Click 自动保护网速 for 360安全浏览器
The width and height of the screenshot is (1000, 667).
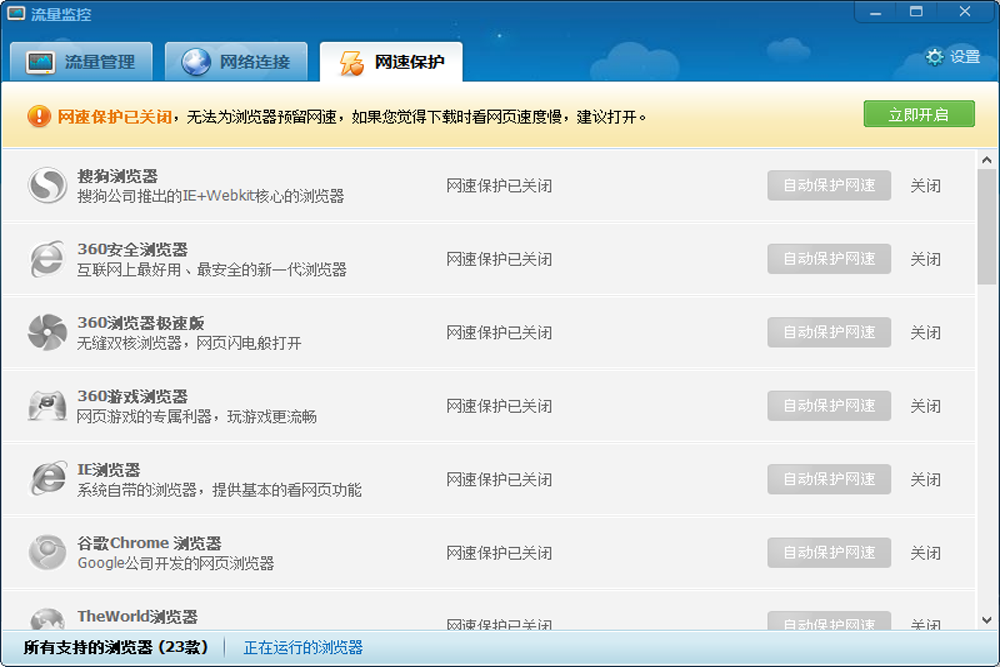pyautogui.click(x=829, y=259)
